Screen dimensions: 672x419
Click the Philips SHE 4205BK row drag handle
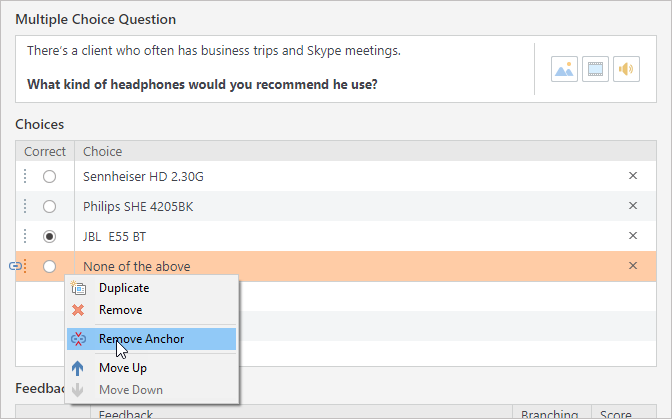(25, 207)
